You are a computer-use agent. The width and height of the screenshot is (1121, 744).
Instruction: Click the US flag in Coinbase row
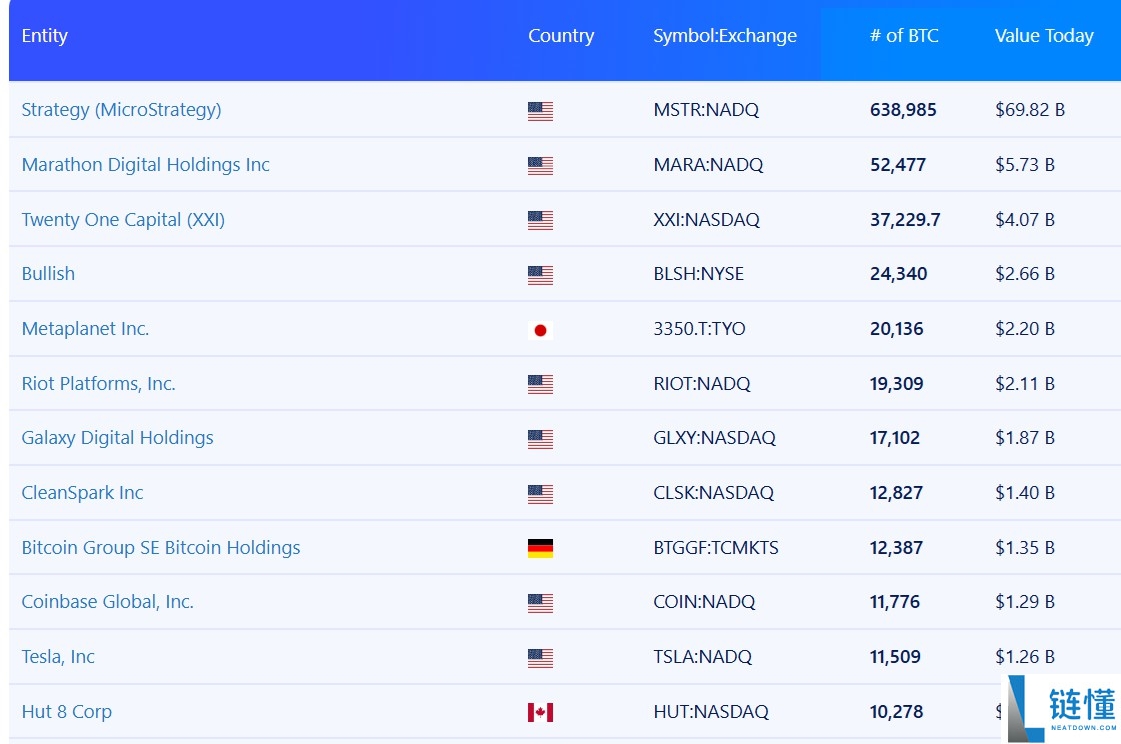(x=540, y=603)
